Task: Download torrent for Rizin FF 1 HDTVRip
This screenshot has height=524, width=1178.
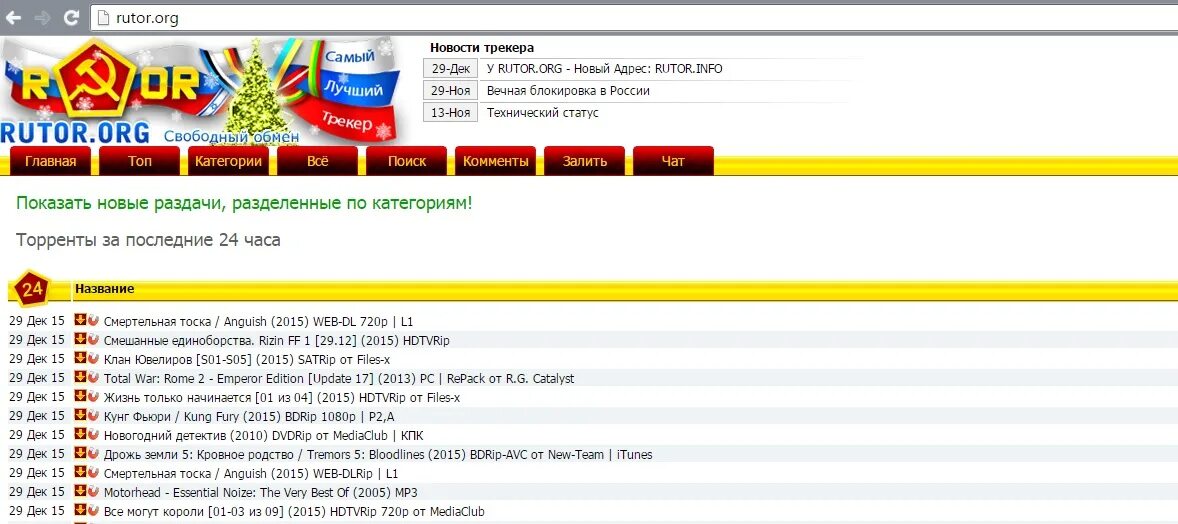Action: click(x=80, y=339)
